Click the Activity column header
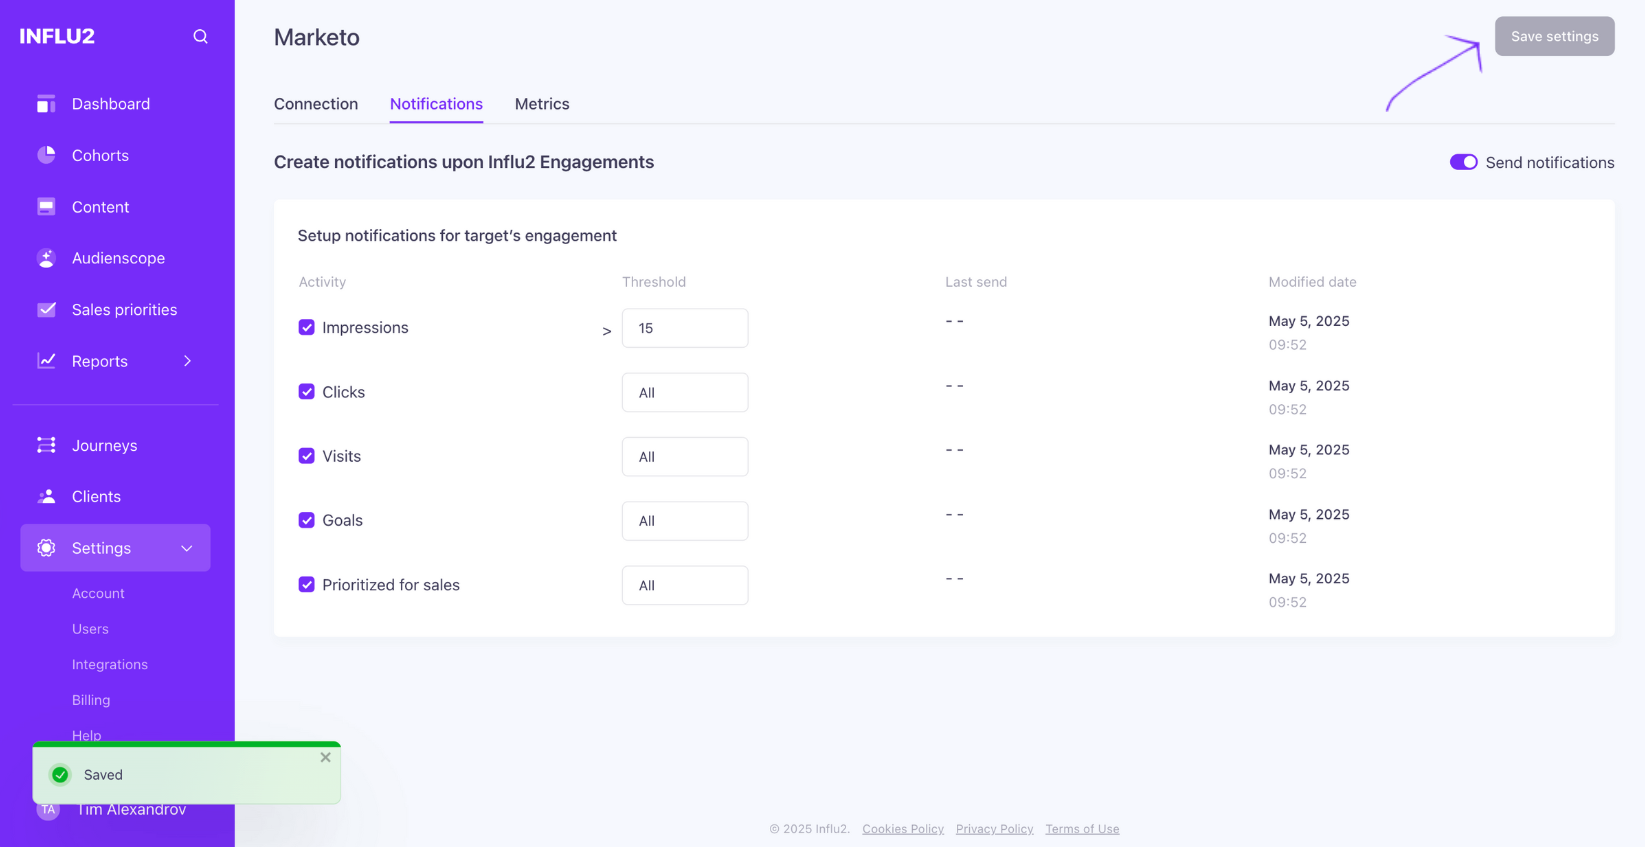1645x847 pixels. (x=322, y=282)
